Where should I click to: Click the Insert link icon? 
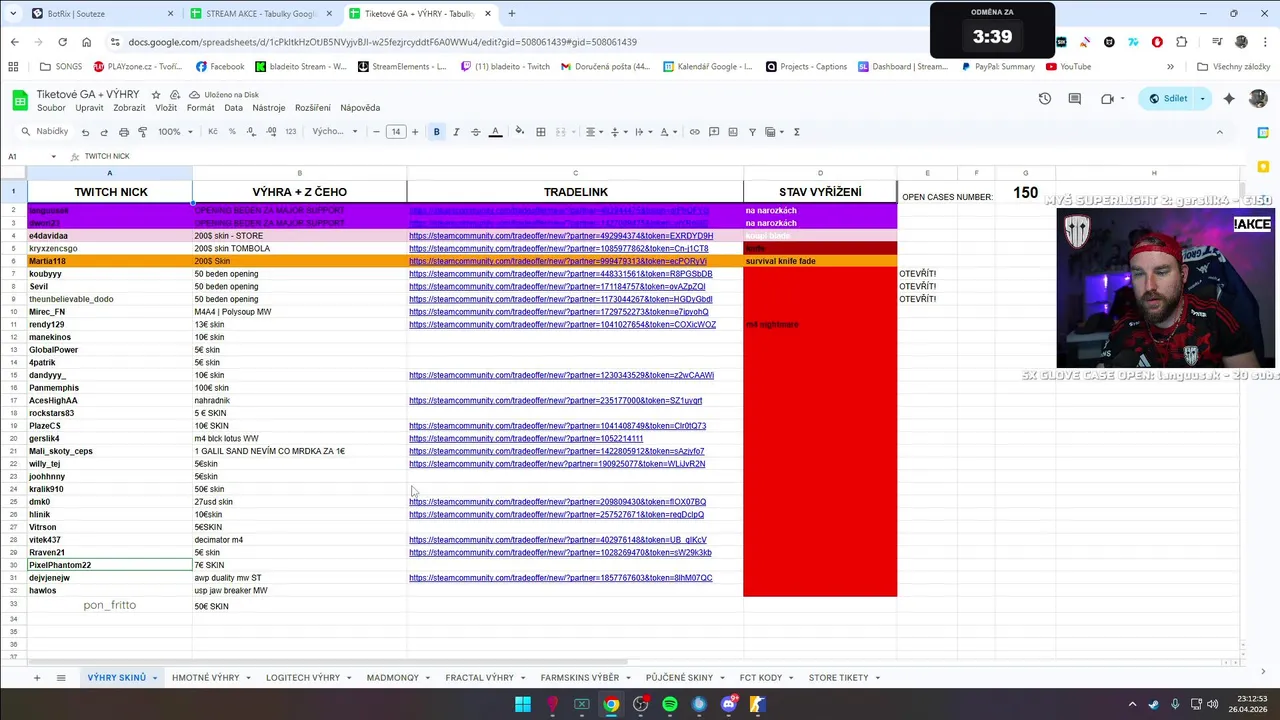point(695,132)
